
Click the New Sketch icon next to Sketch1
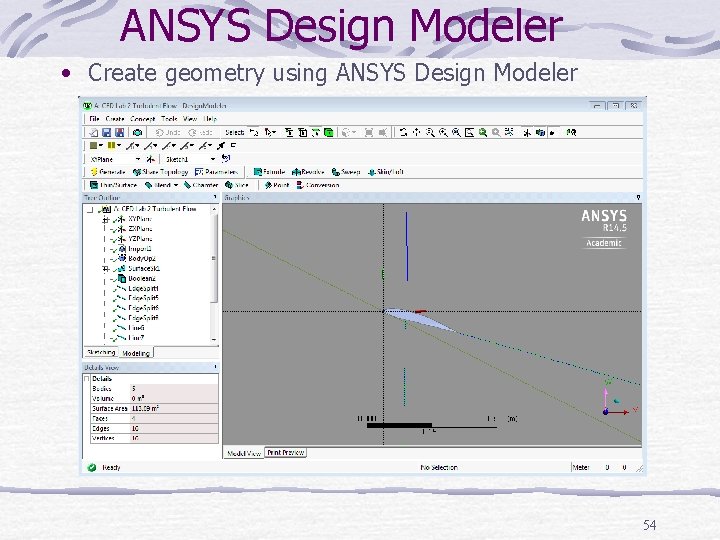(225, 159)
